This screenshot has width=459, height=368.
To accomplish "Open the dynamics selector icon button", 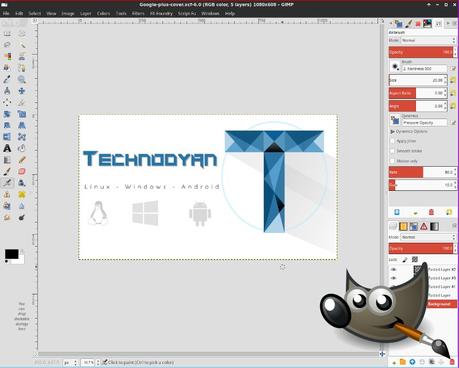I will pyautogui.click(x=395, y=120).
